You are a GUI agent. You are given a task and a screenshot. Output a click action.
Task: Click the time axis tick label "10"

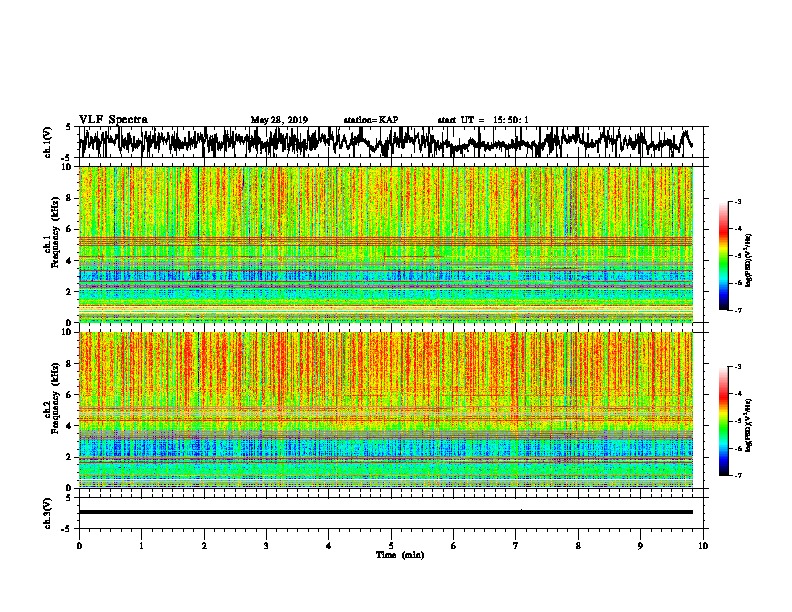point(703,546)
